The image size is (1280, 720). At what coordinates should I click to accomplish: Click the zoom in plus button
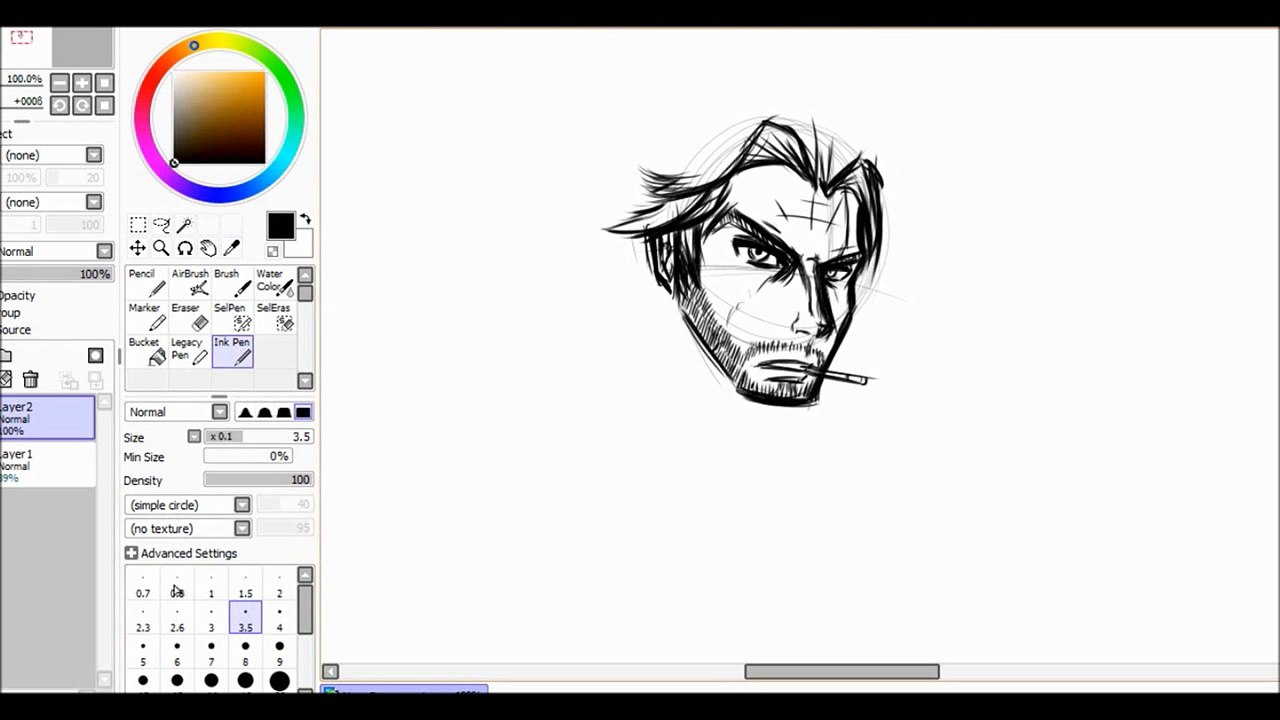point(82,83)
